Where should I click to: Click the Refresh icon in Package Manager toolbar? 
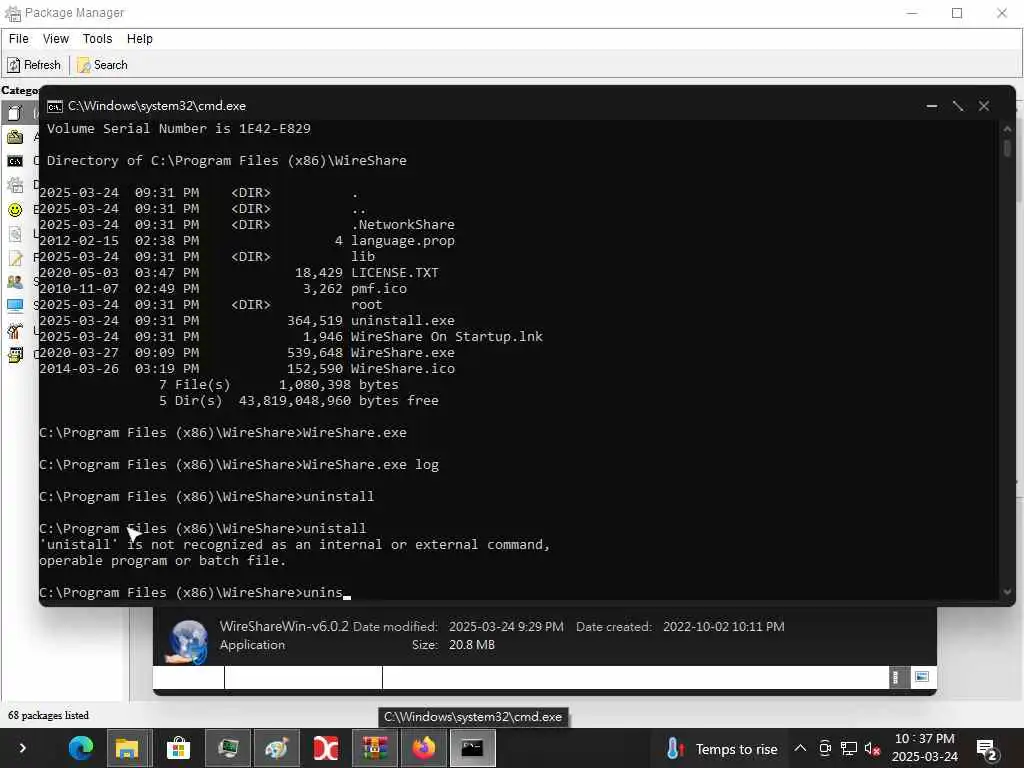tap(14, 65)
